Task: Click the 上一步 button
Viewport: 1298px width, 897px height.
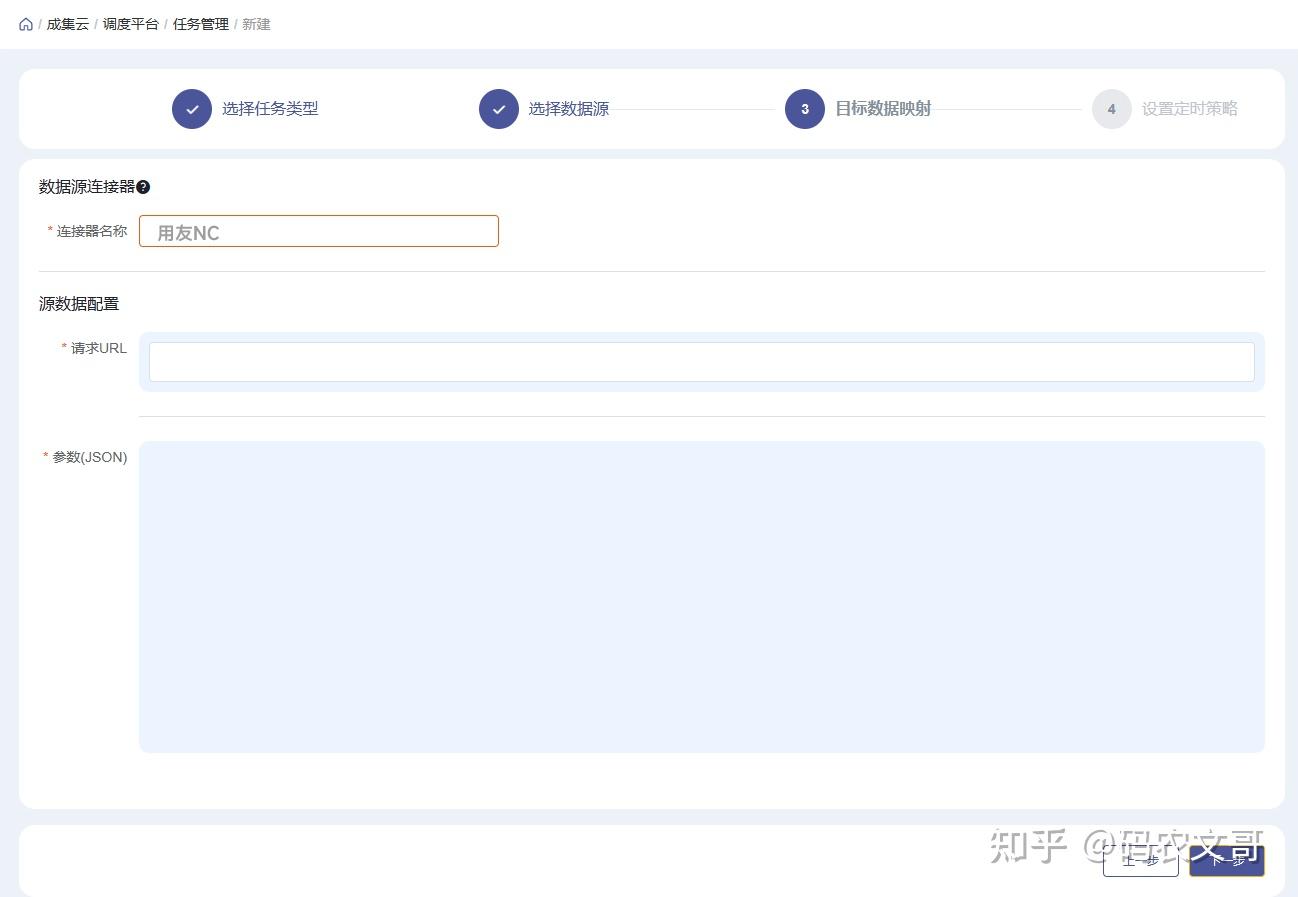Action: point(1140,860)
